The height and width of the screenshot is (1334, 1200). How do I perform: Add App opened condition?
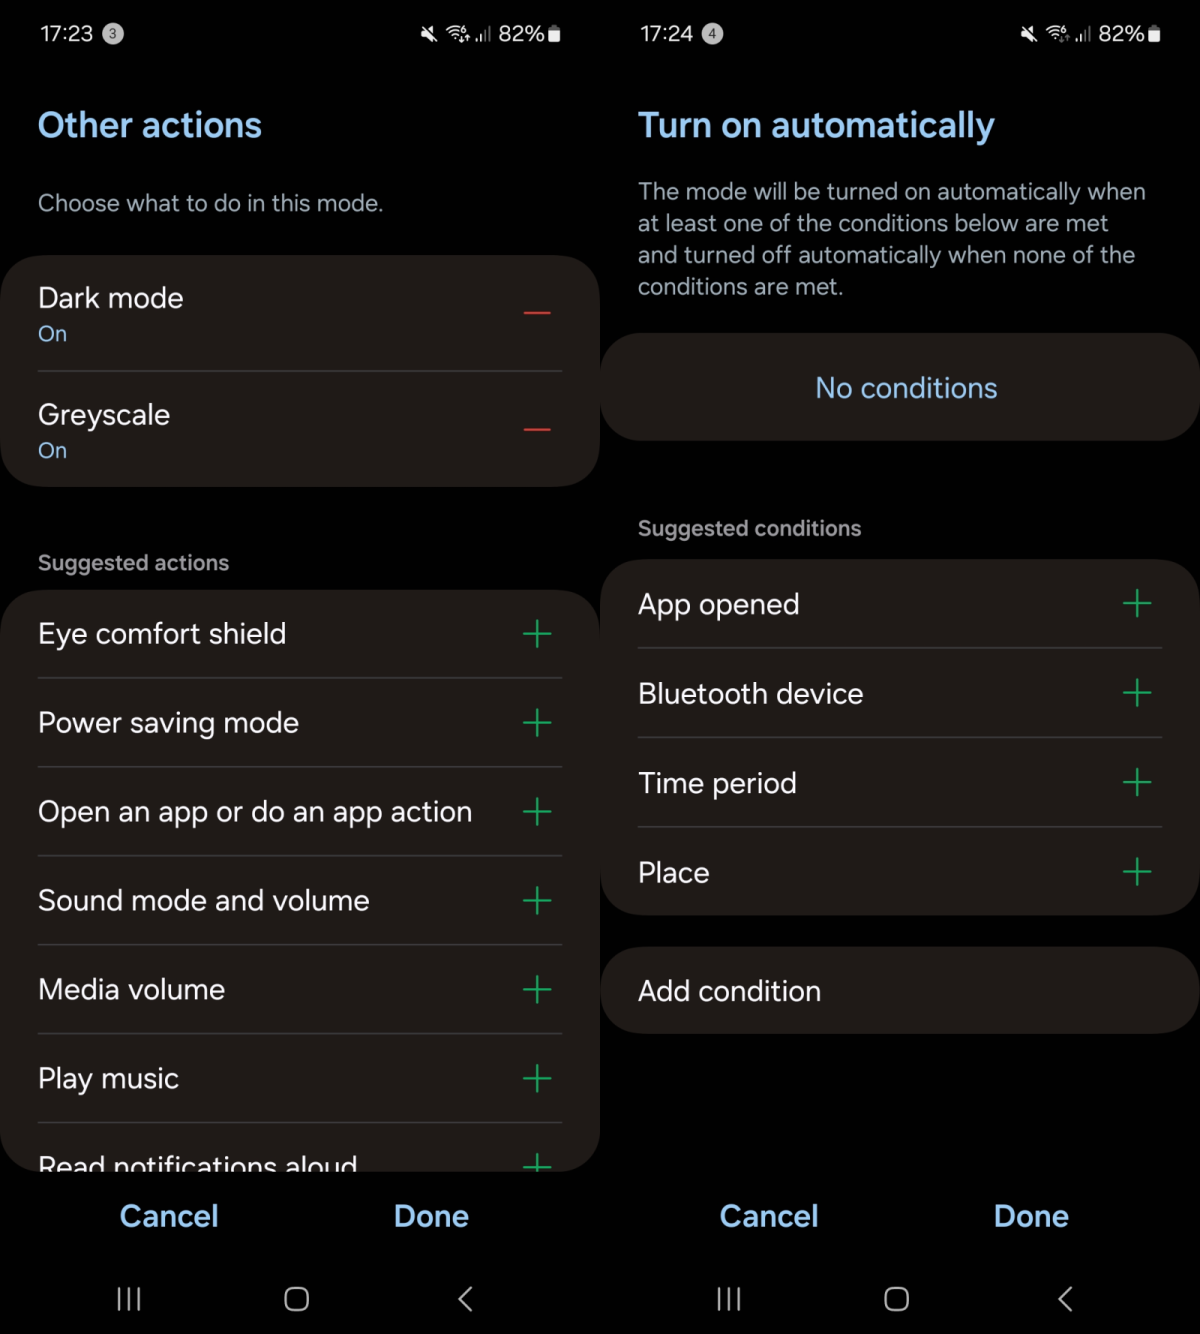(1137, 604)
